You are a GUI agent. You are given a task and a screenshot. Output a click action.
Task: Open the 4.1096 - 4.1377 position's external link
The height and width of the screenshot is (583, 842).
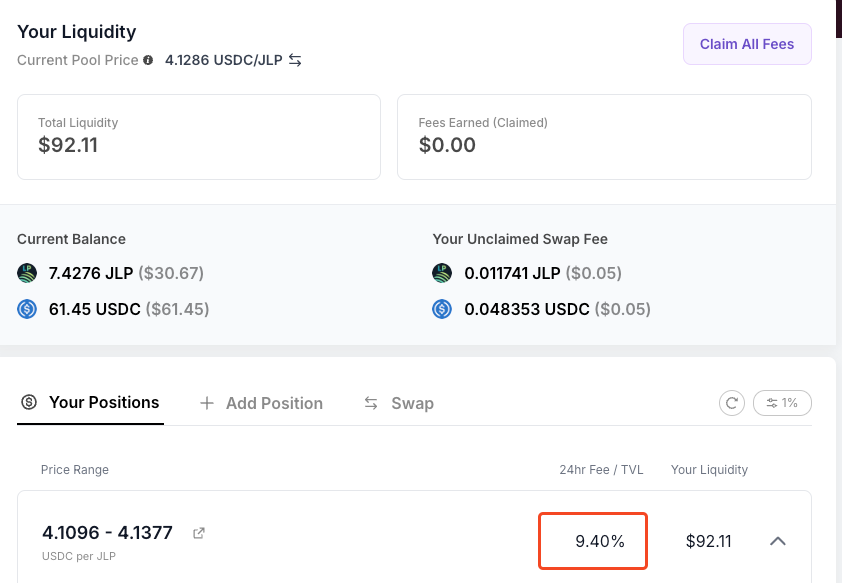coord(199,533)
